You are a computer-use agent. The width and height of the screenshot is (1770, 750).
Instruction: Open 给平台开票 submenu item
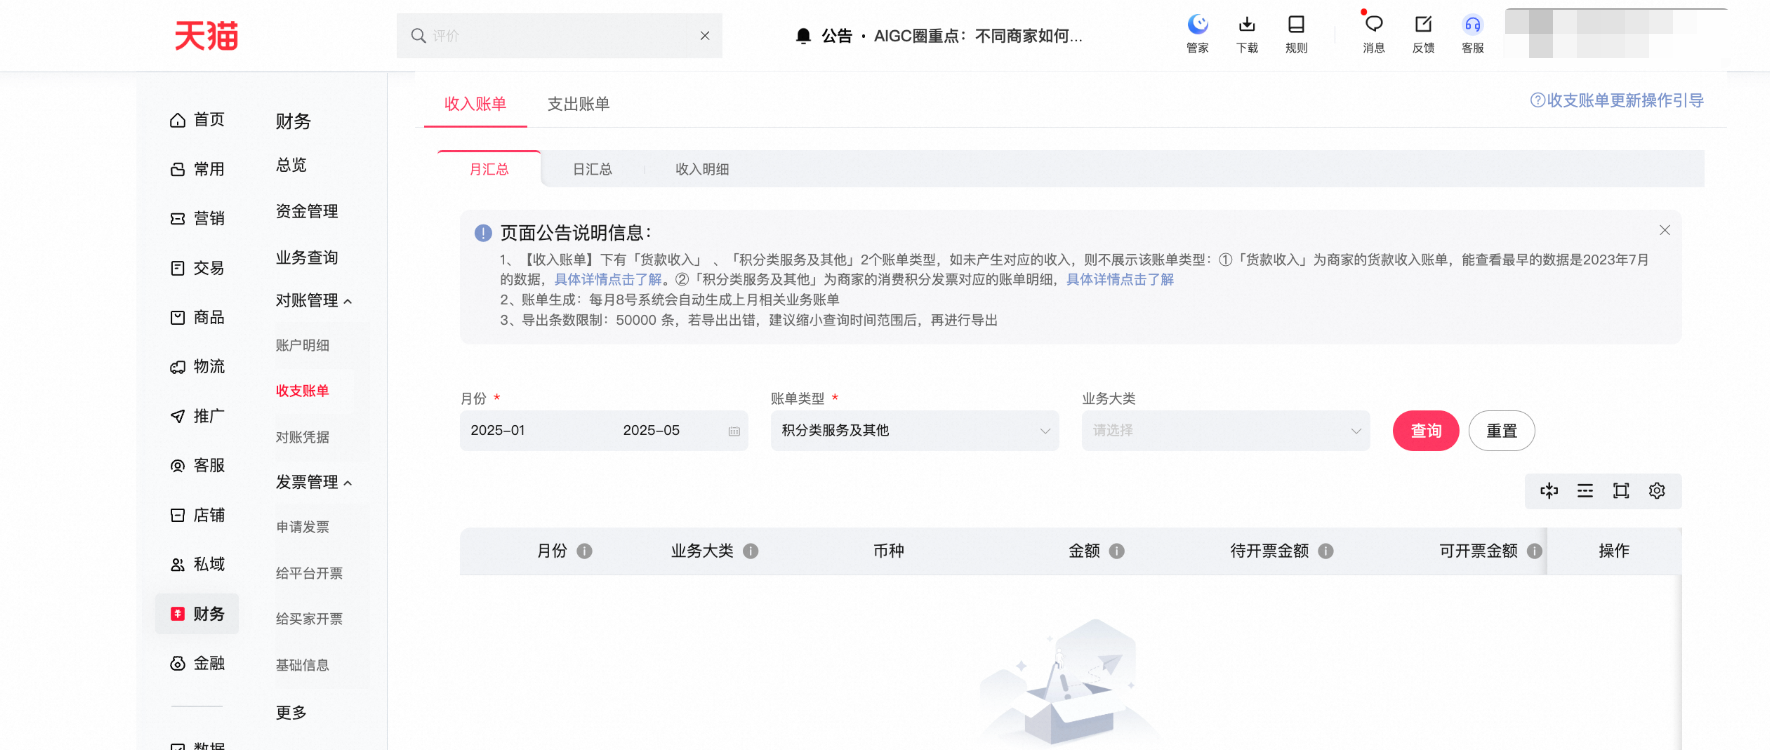click(x=309, y=573)
